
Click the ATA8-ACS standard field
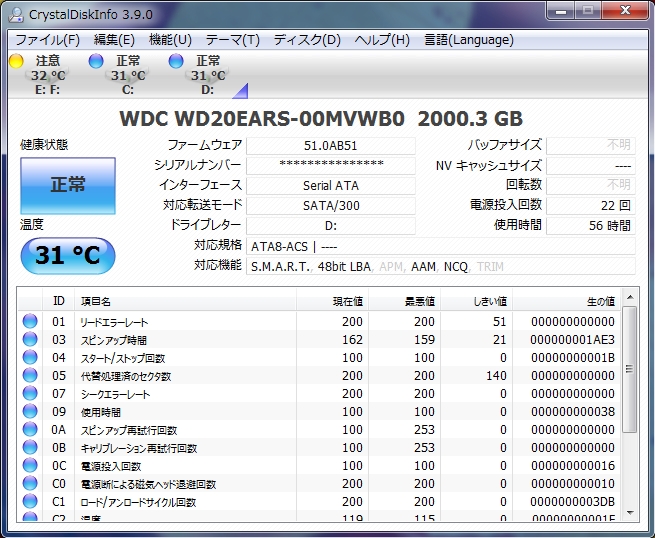(441, 247)
